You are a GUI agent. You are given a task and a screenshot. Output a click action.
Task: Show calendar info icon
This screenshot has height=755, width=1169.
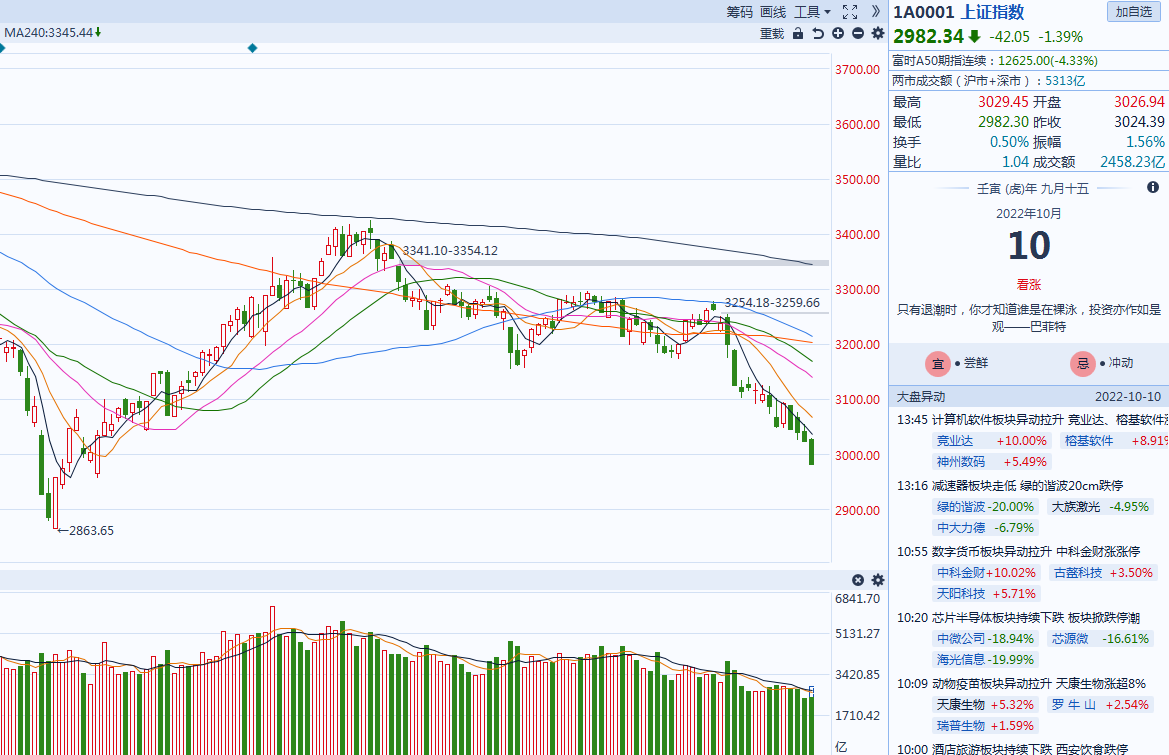point(1153,187)
